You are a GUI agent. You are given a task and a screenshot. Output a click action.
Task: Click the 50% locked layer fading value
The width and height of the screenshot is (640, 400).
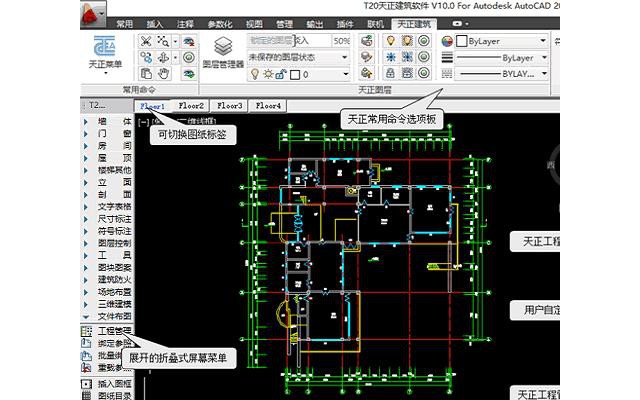[341, 41]
